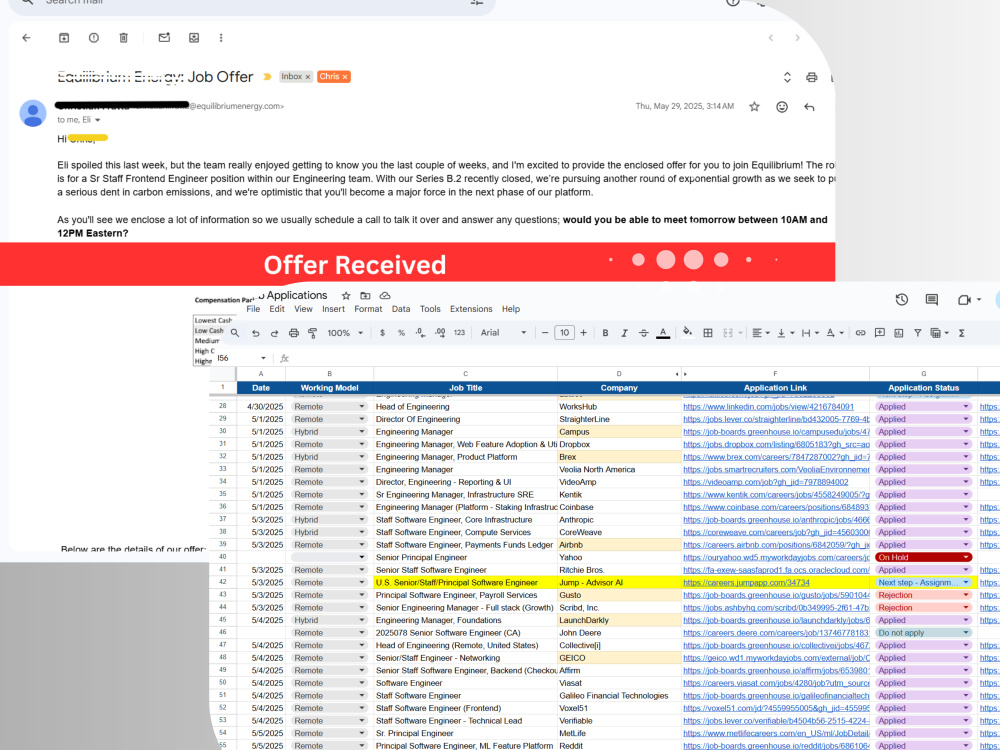Viewport: 1000px width, 750px height.
Task: Open the fill color picker
Action: click(x=687, y=332)
